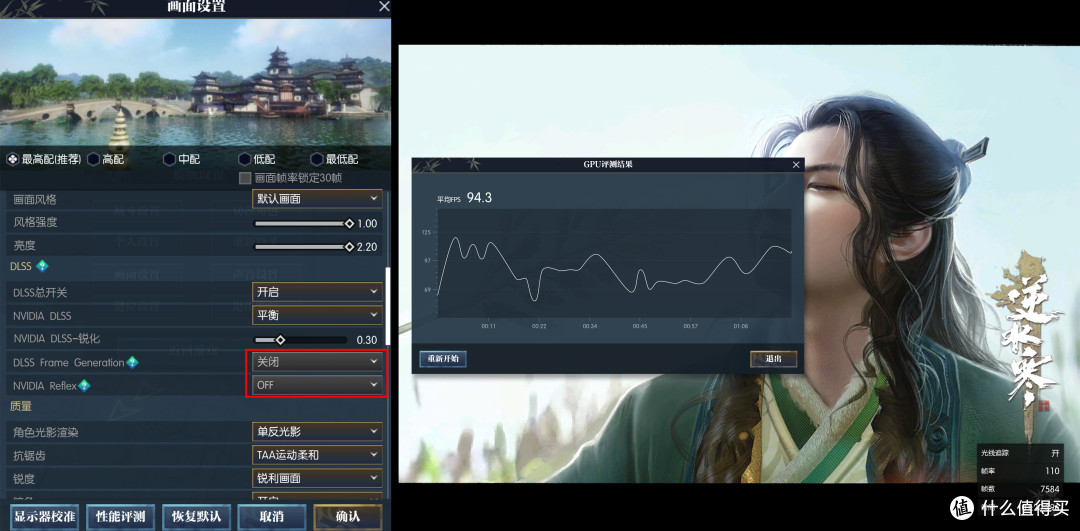This screenshot has height=531, width=1080.
Task: Click 确认 confirm button
Action: pos(348,517)
